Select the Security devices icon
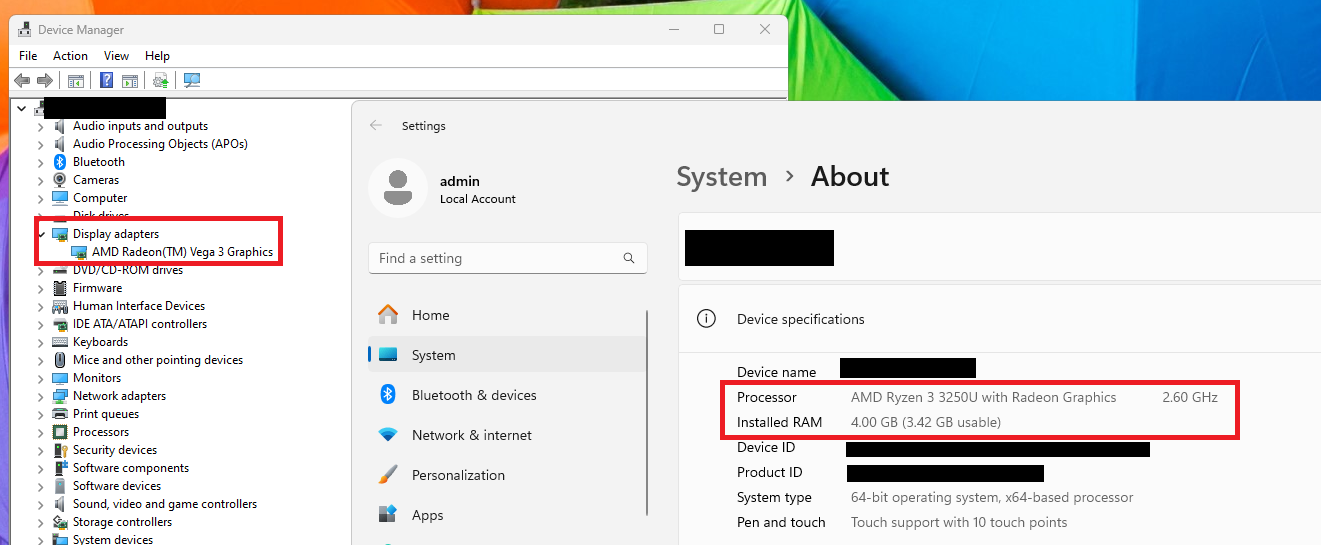The height and width of the screenshot is (545, 1321). tap(60, 450)
